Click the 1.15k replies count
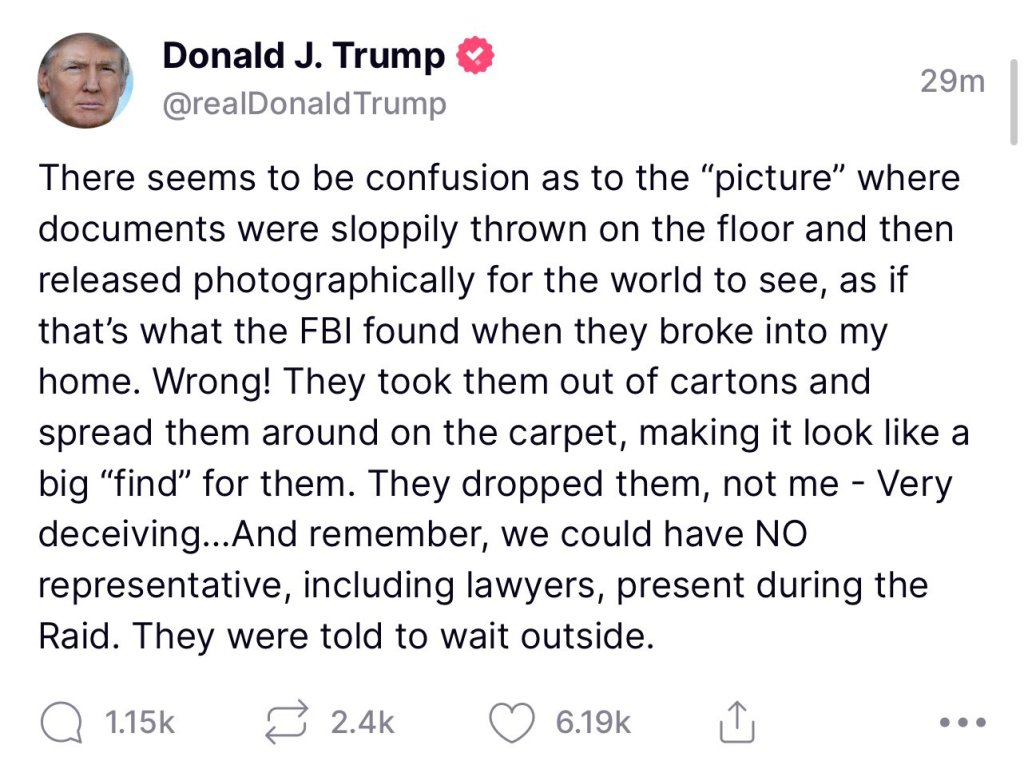The width and height of the screenshot is (1024, 769). [140, 722]
